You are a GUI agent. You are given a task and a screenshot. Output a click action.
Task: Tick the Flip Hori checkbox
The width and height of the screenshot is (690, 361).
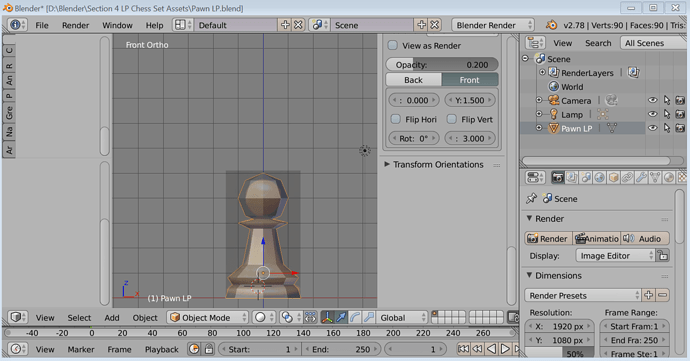coord(396,119)
